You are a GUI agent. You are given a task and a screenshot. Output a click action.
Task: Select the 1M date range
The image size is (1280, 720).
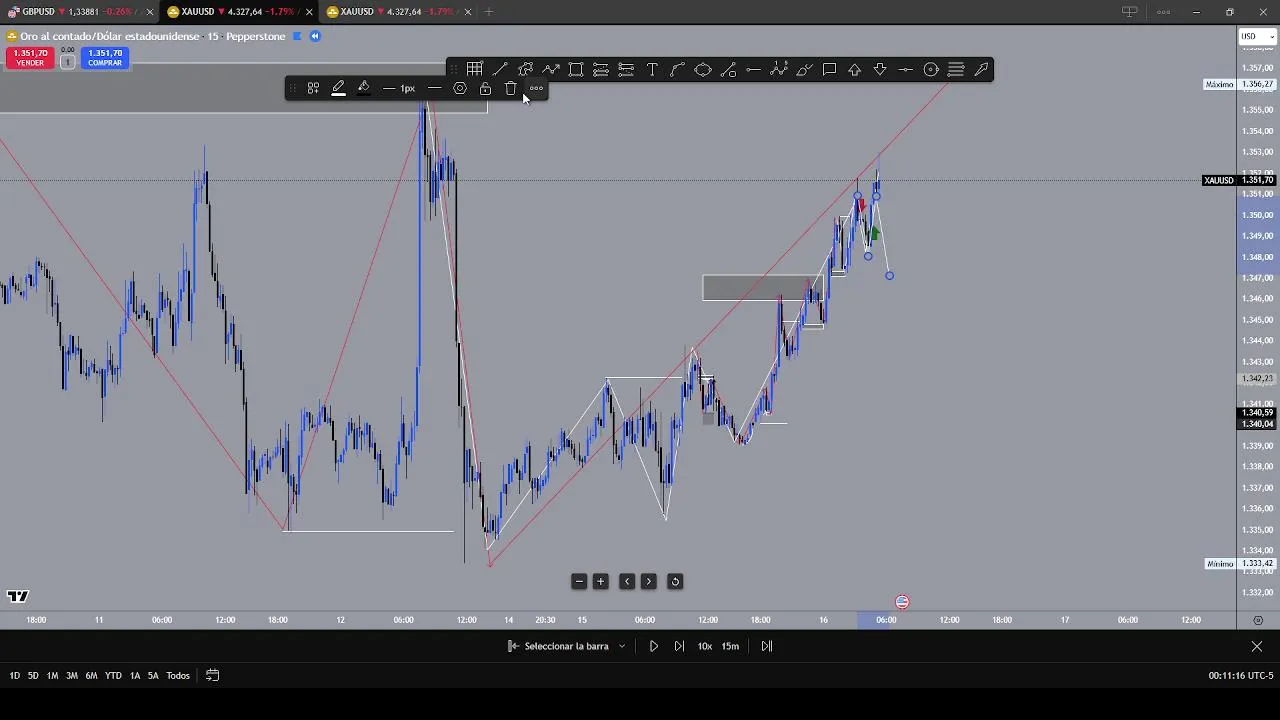(x=52, y=676)
